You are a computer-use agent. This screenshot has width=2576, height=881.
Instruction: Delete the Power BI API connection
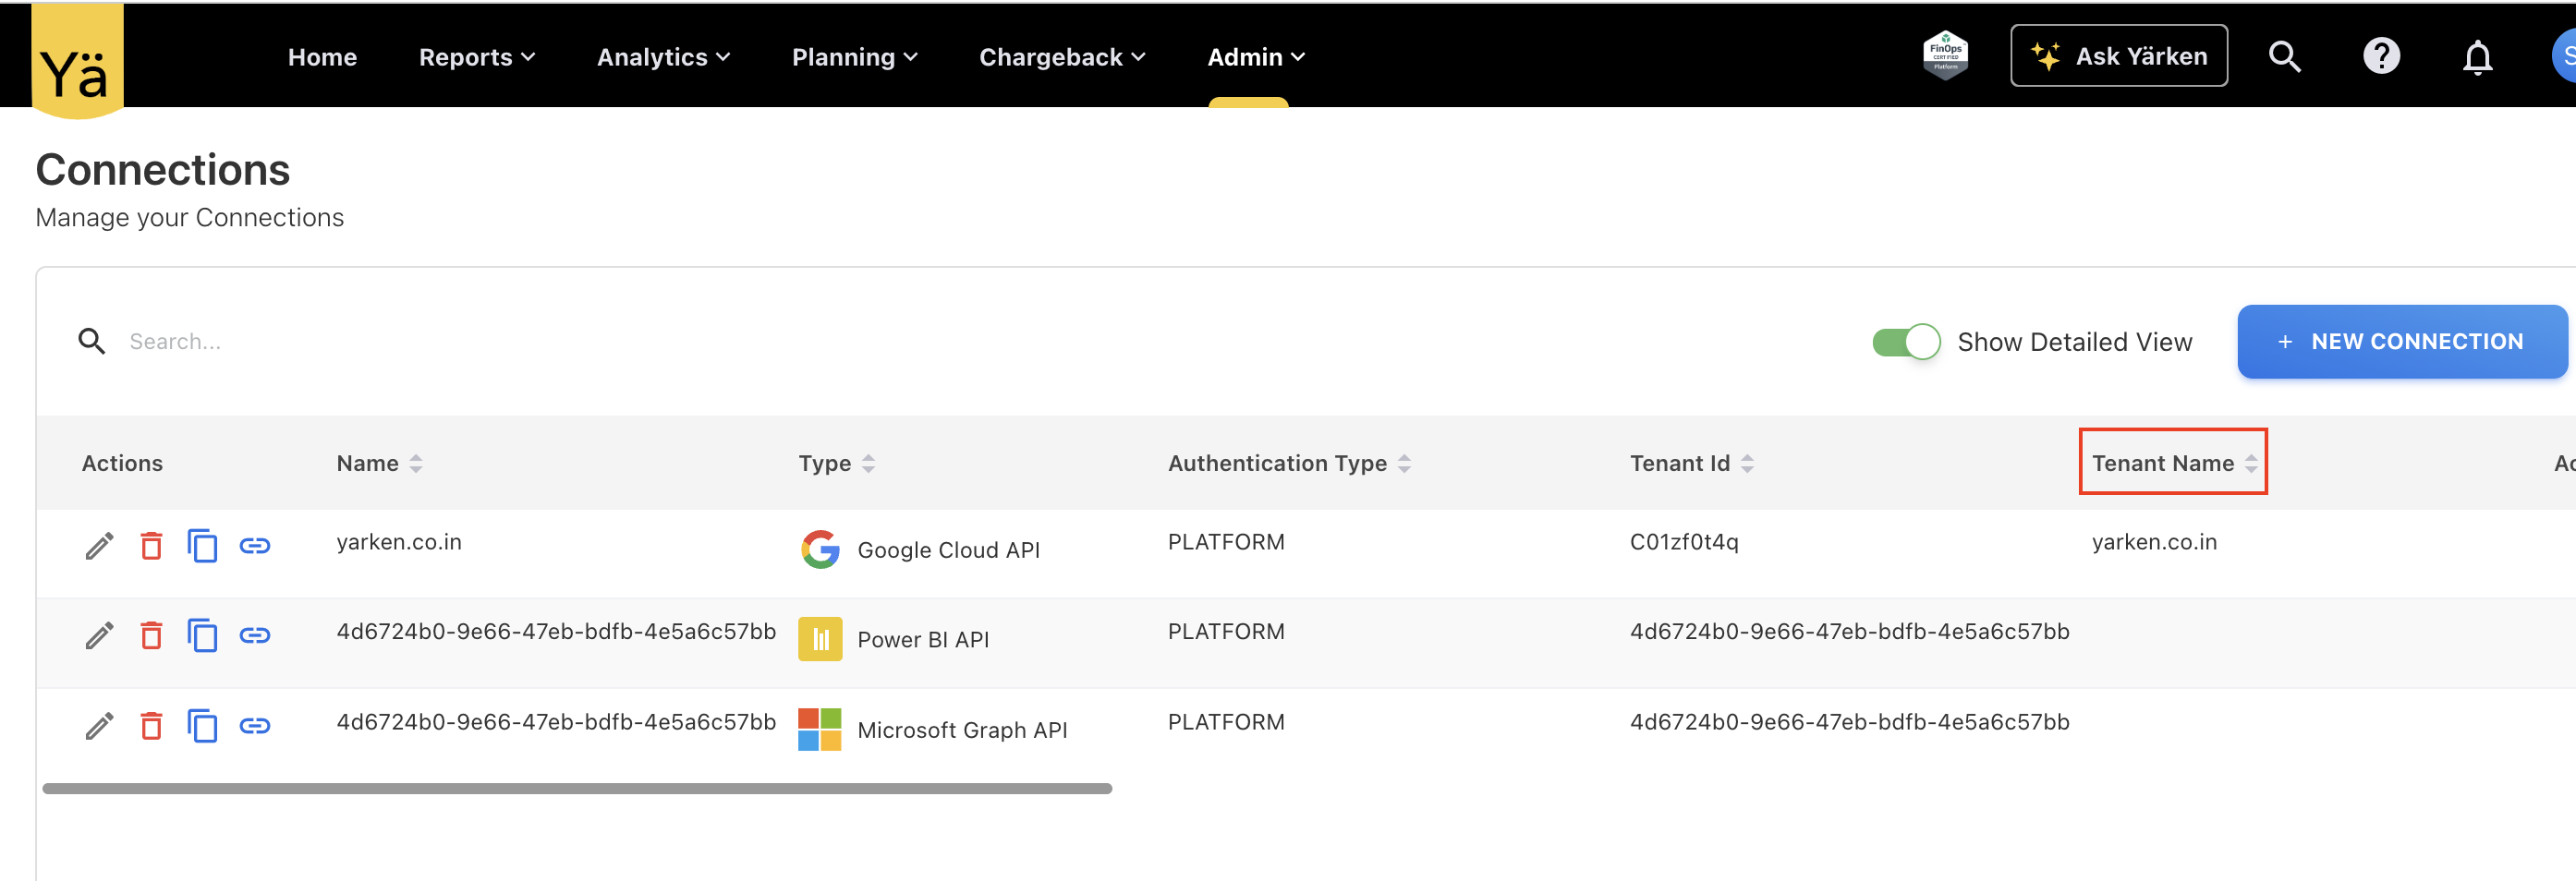(151, 636)
